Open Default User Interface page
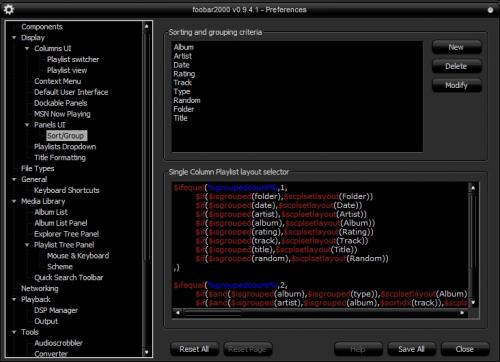 point(71,92)
